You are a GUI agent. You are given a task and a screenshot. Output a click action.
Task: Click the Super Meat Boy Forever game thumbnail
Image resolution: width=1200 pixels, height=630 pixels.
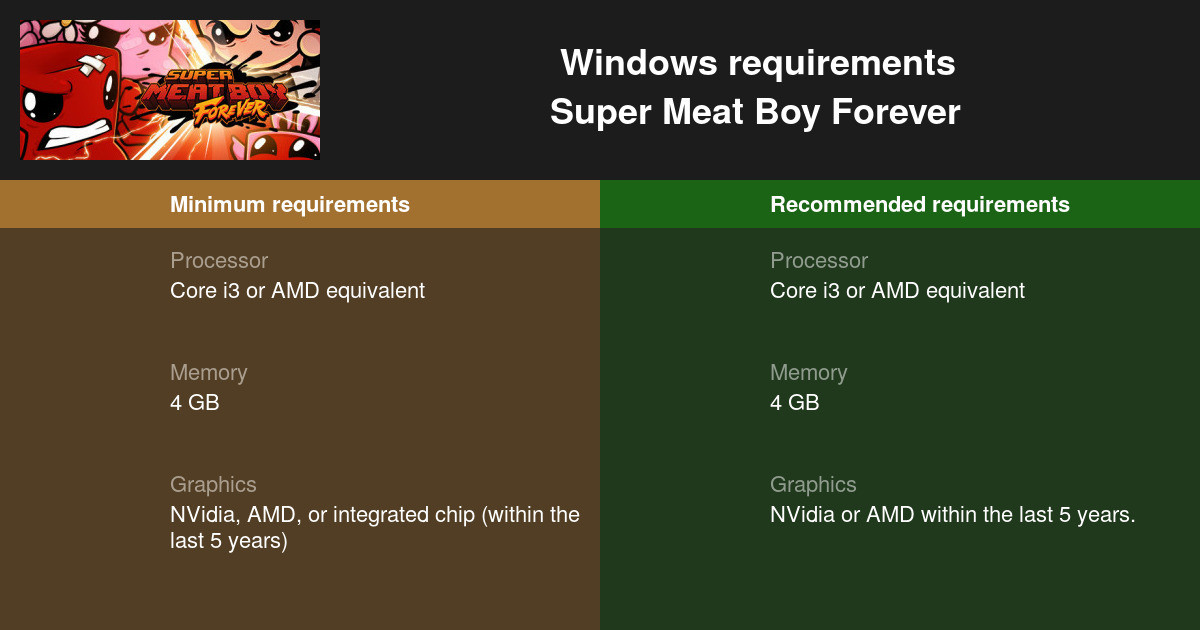(x=170, y=90)
